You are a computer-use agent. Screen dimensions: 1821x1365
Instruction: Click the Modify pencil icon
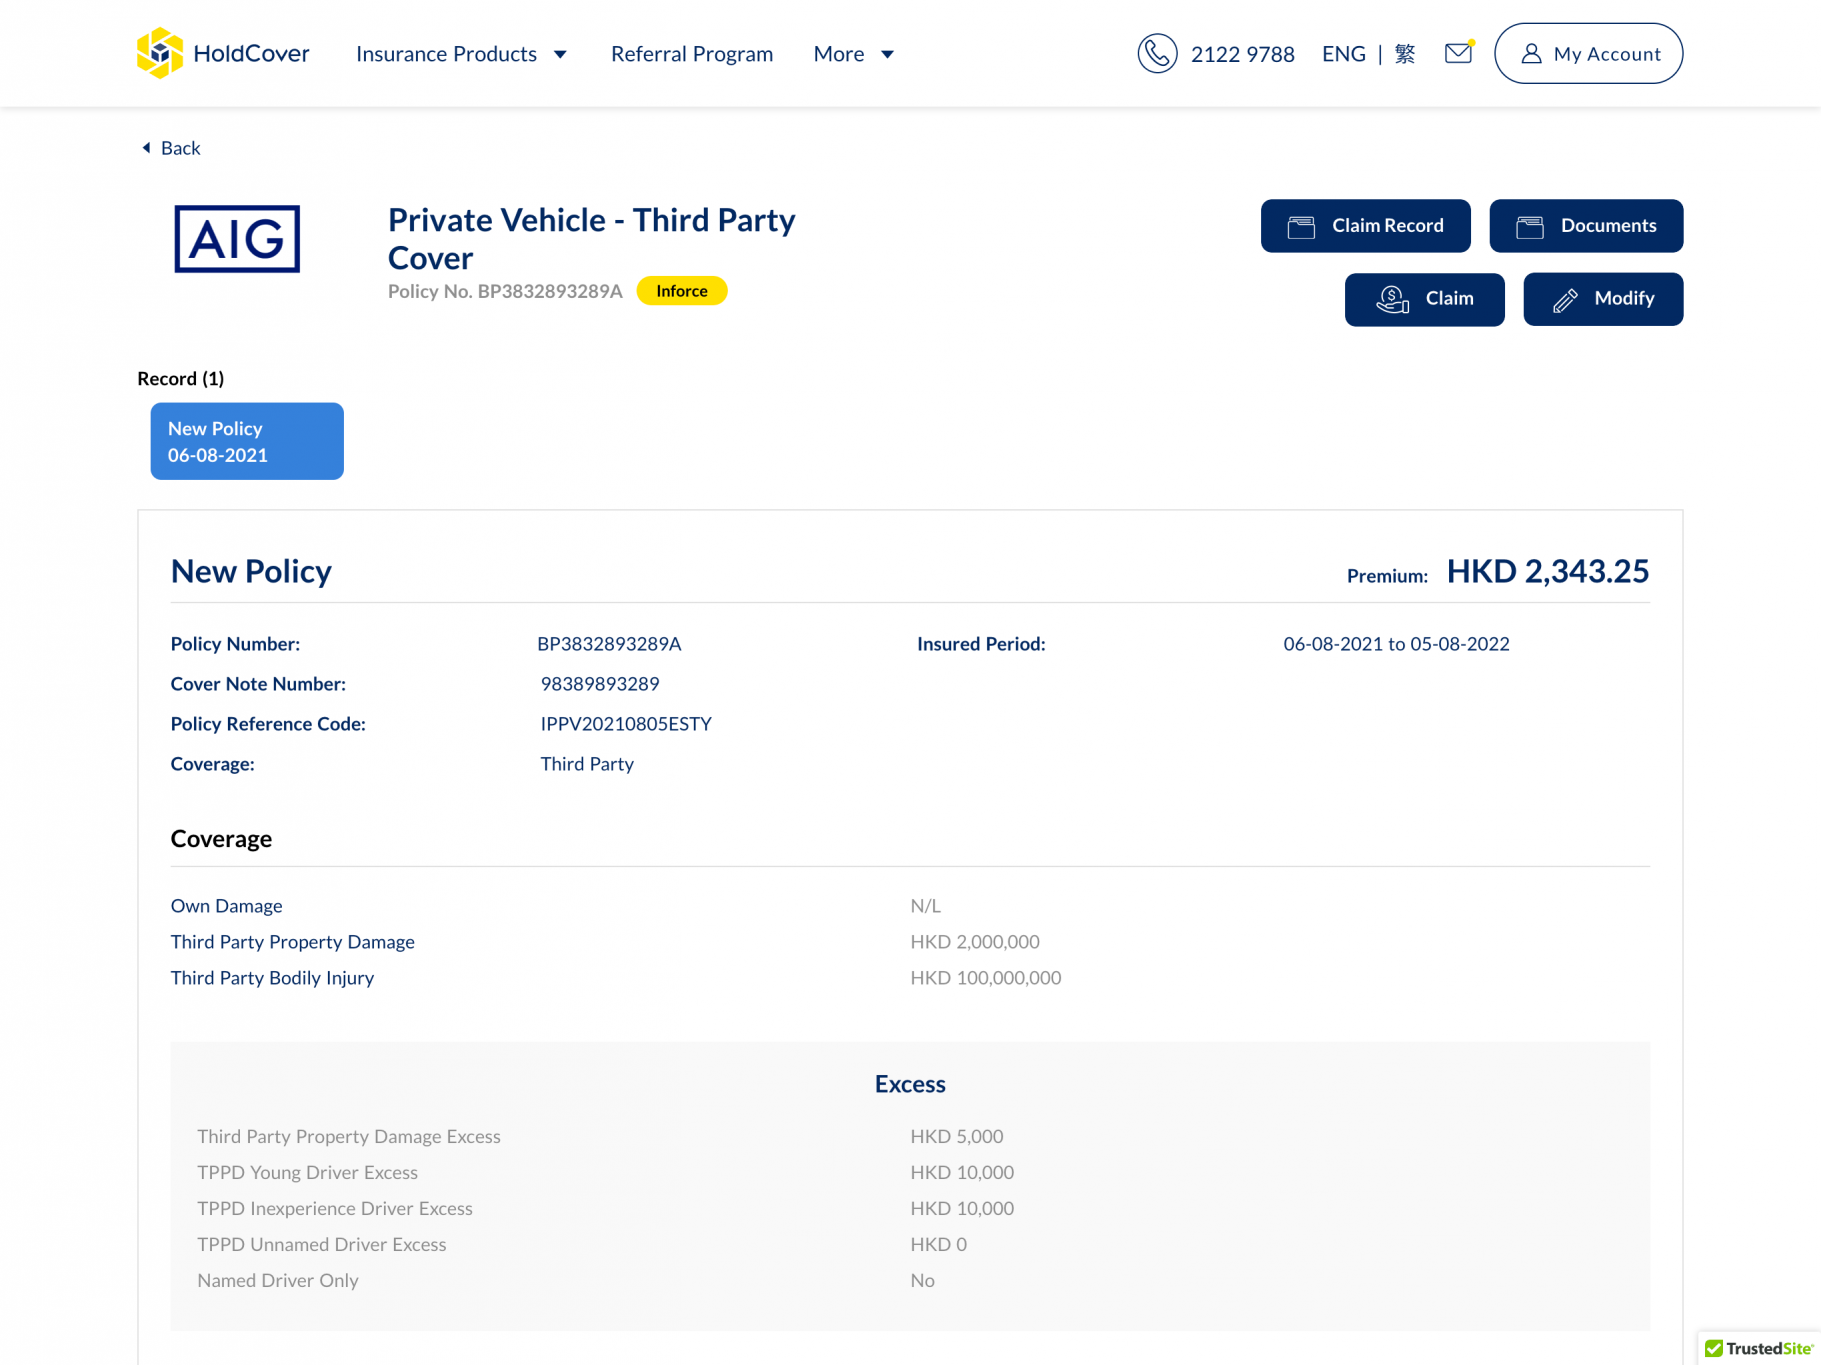tap(1565, 299)
